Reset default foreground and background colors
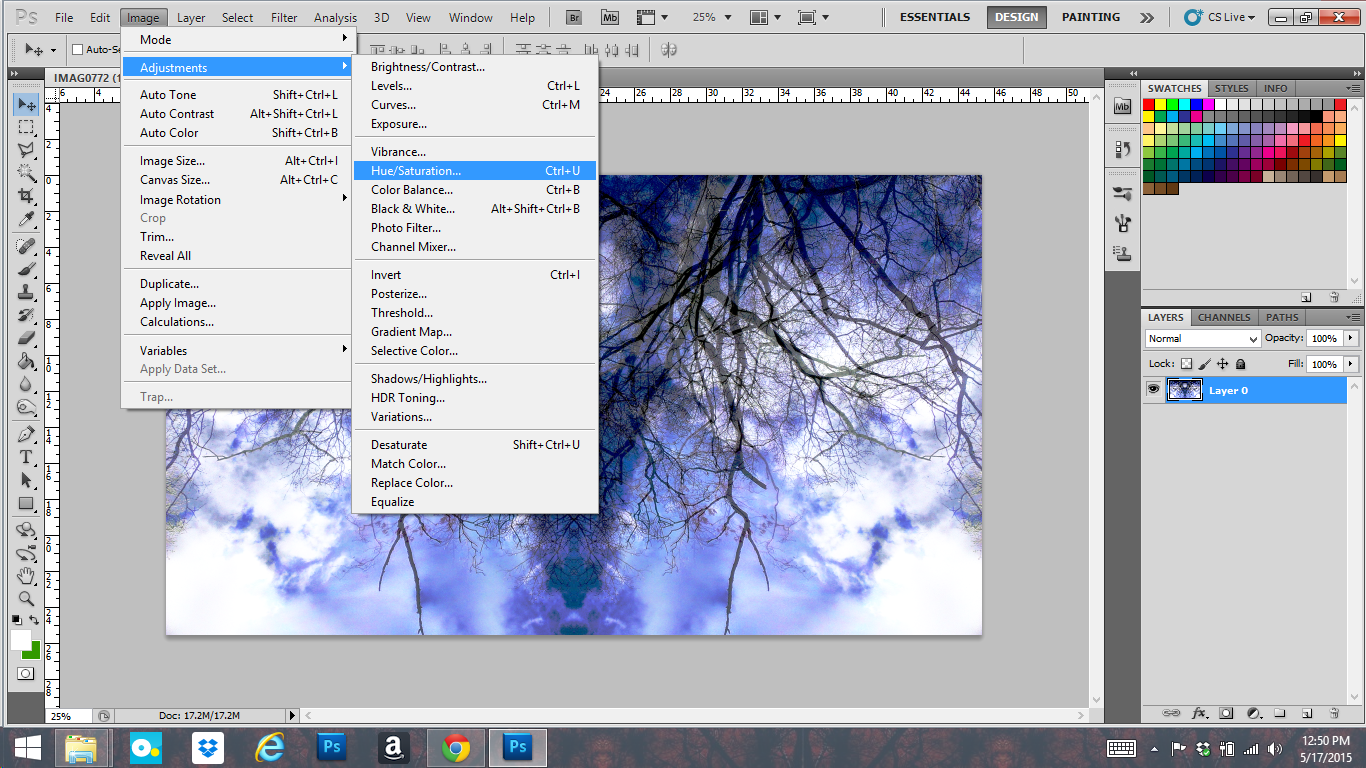1366x768 pixels. 16,621
